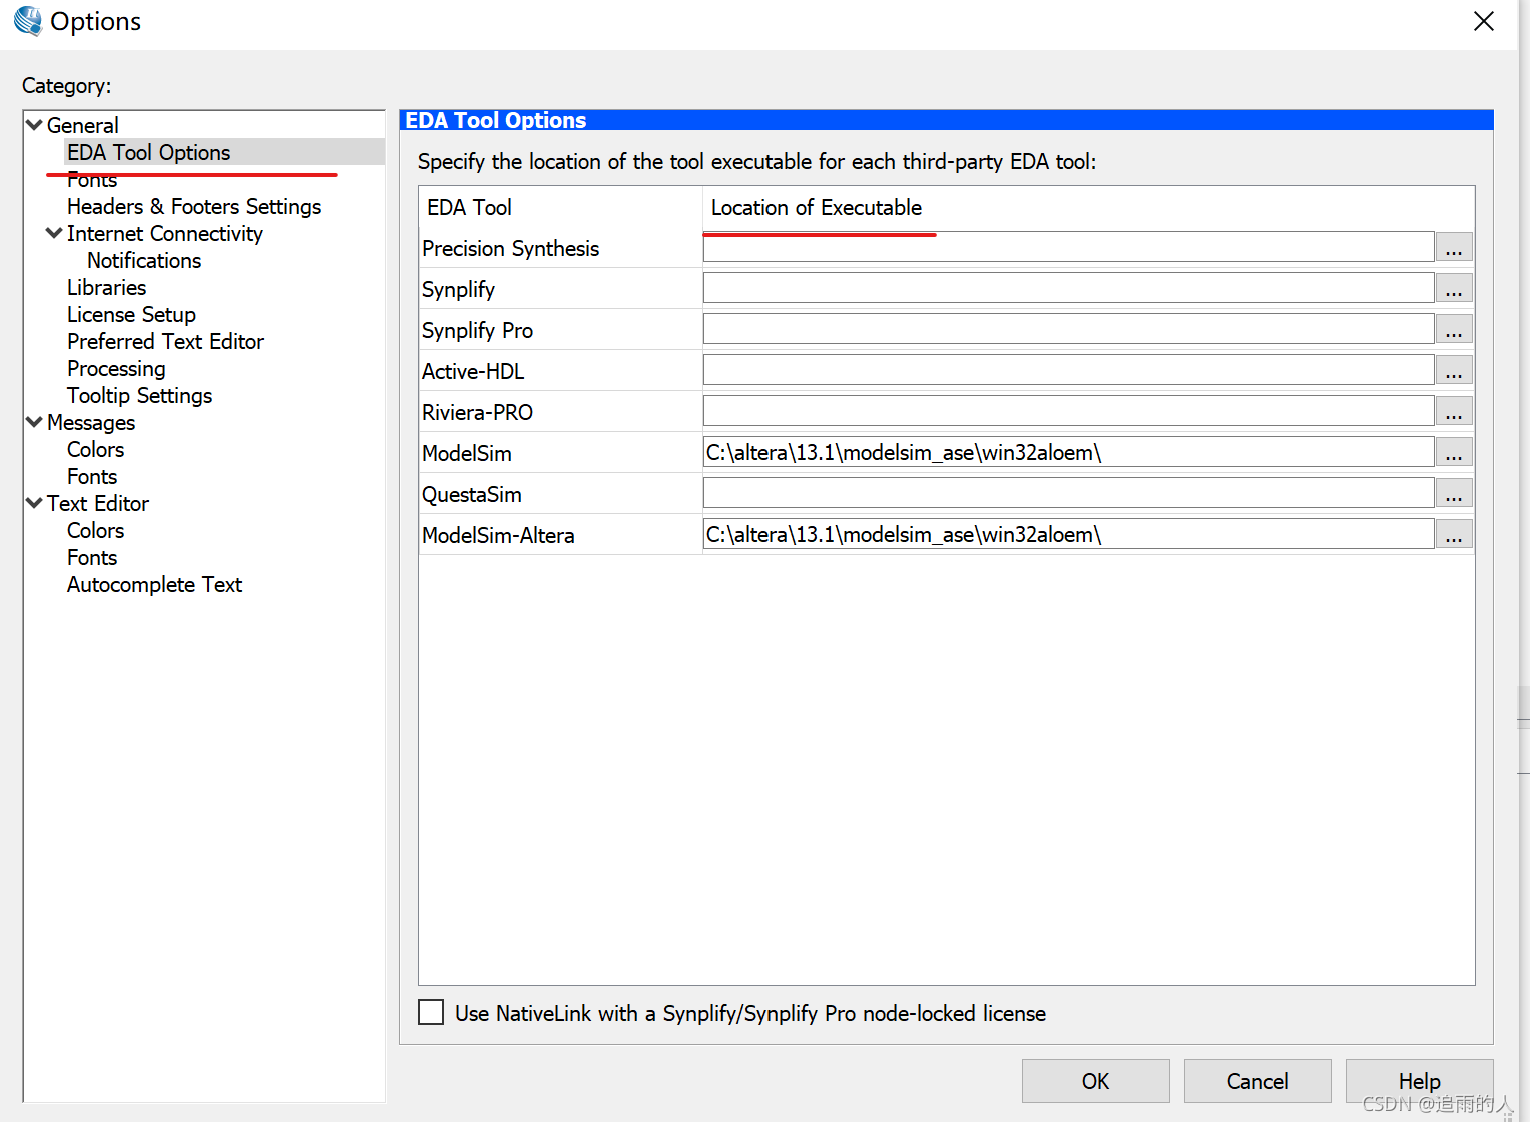Collapse the Text Editor category

[x=34, y=503]
